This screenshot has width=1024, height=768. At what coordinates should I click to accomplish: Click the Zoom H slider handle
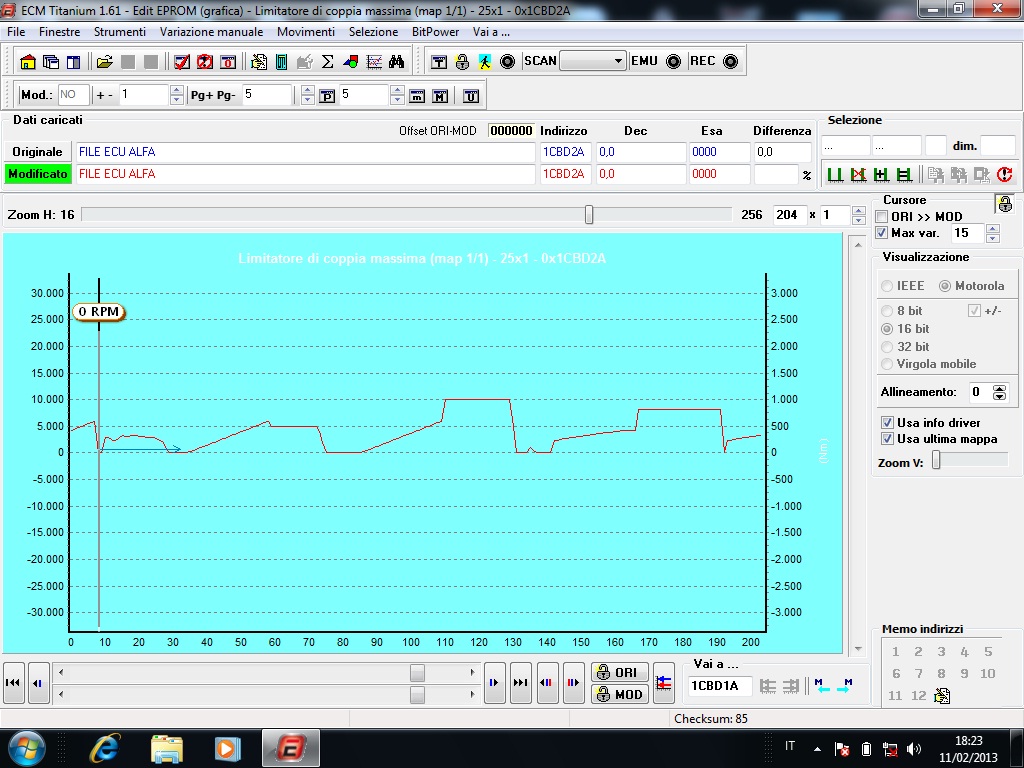pyautogui.click(x=589, y=215)
